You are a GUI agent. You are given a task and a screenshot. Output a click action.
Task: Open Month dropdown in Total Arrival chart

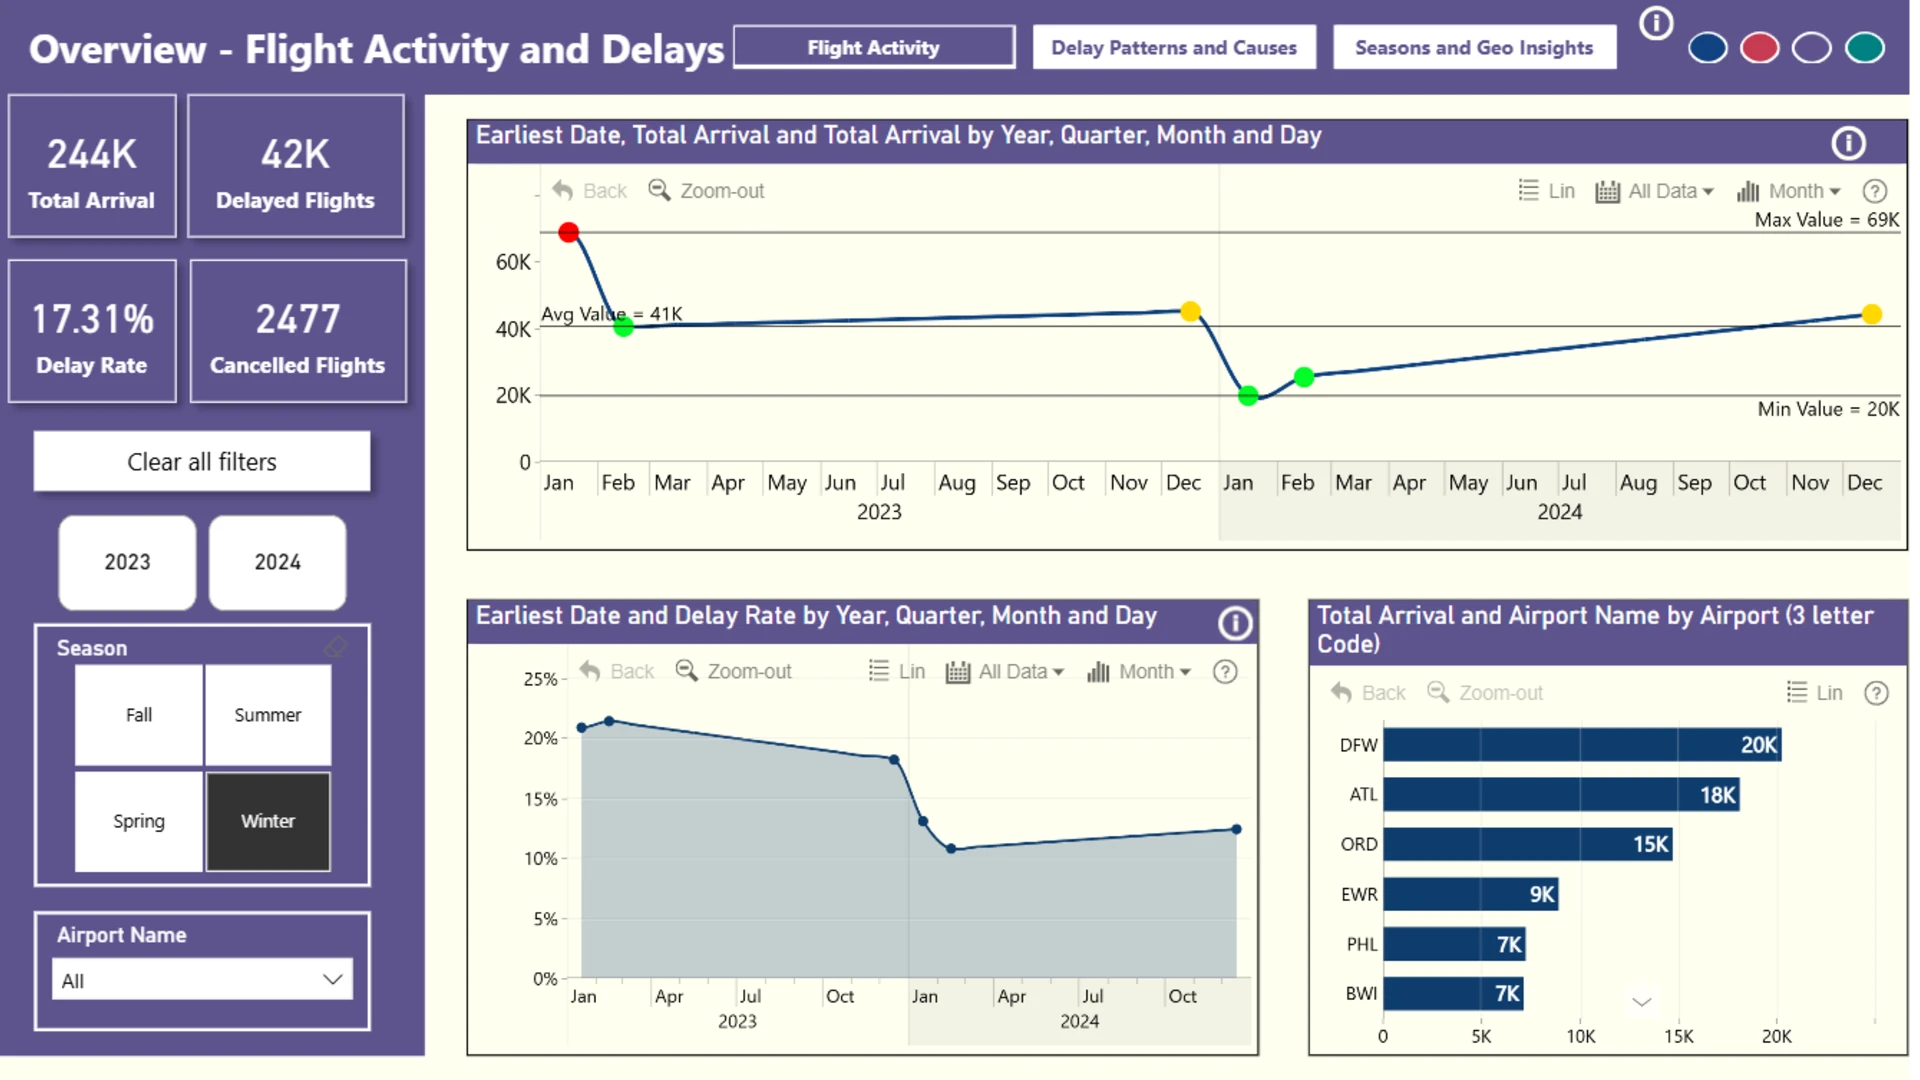tap(1788, 191)
